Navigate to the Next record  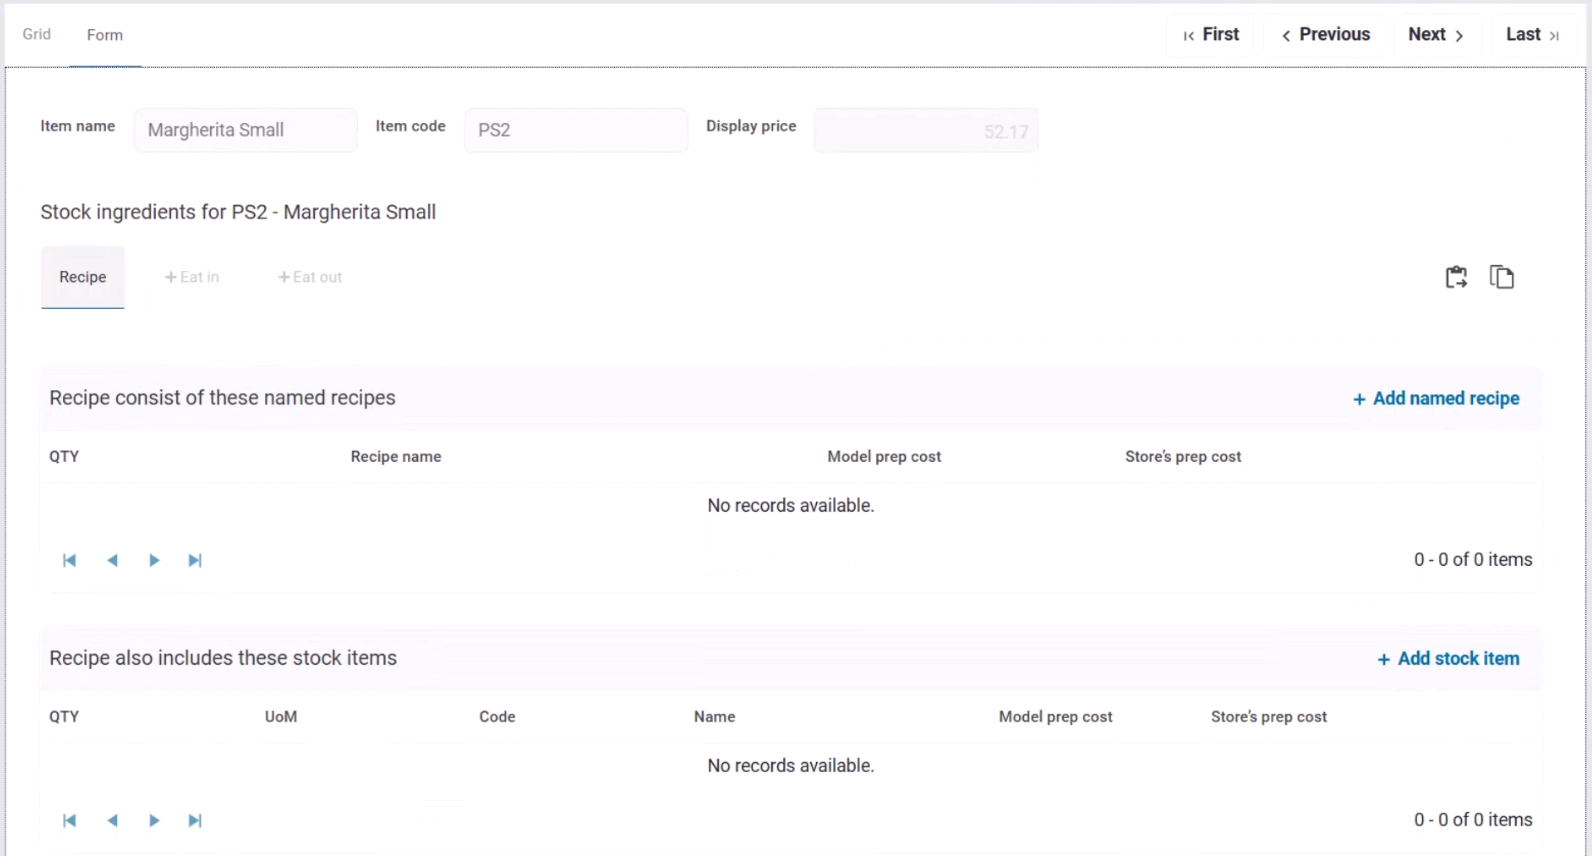click(1435, 35)
